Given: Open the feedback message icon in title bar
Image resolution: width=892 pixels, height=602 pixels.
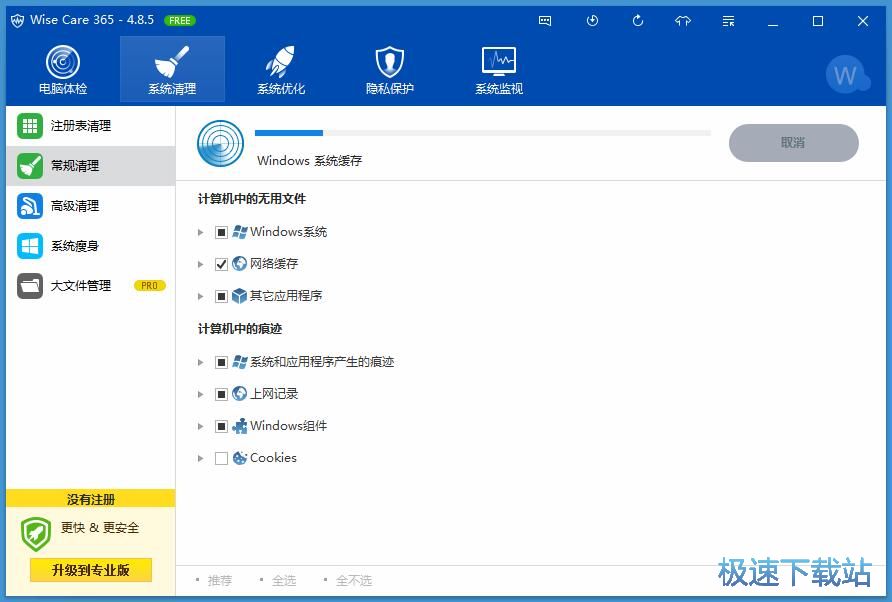Looking at the screenshot, I should (x=545, y=21).
